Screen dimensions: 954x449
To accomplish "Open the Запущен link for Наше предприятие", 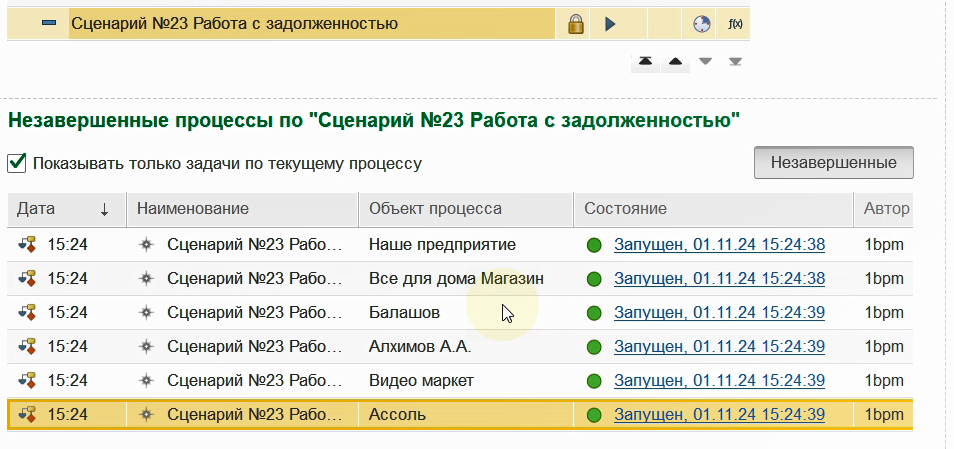I will 719,245.
